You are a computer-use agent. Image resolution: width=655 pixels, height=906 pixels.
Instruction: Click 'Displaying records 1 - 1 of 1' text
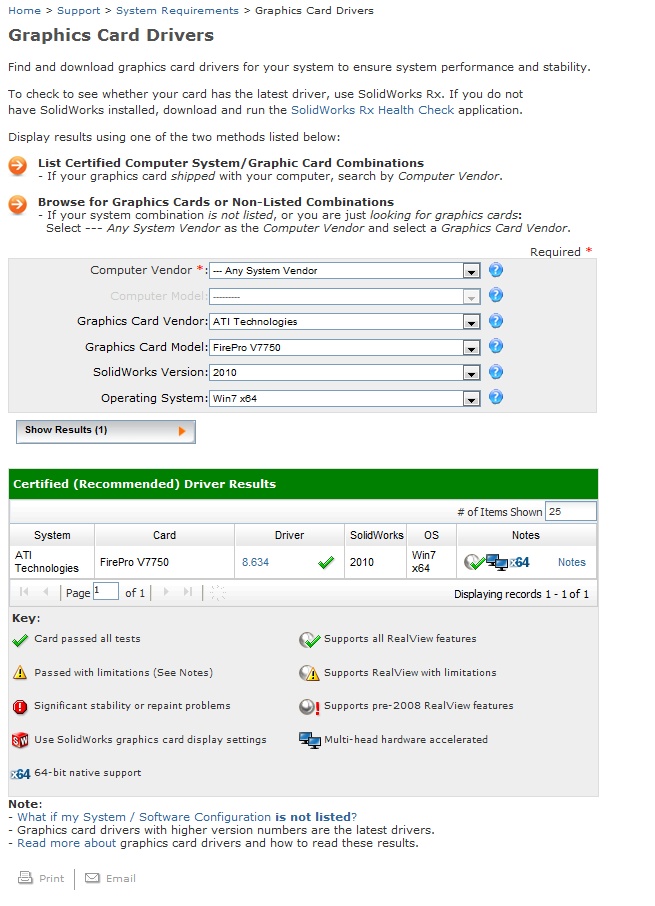521,594
